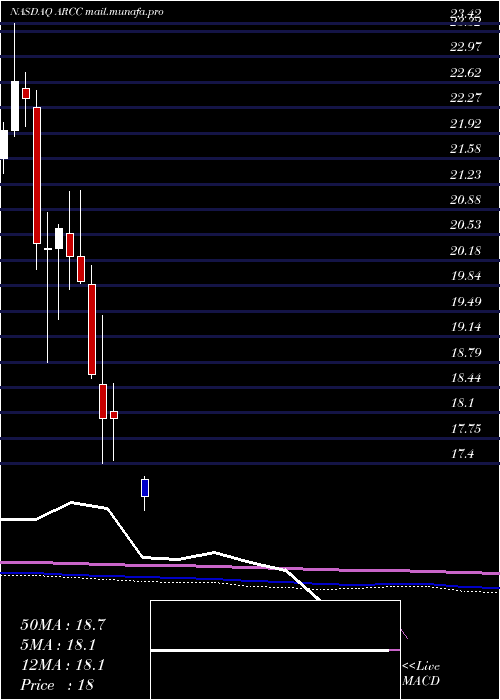Screen dimensions: 500x700
Task: Click the 19.84 price label
Action: pos(466,276)
